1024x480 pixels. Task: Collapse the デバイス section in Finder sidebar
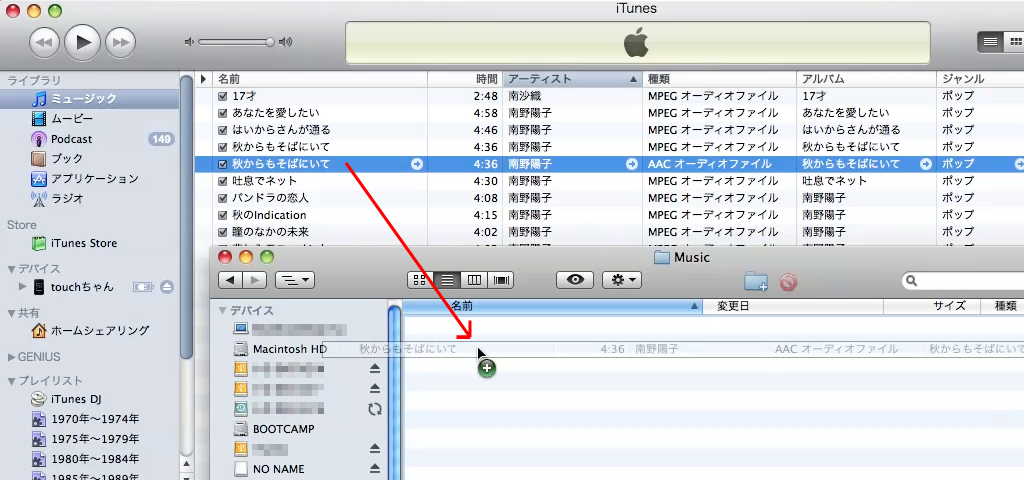(x=223, y=311)
